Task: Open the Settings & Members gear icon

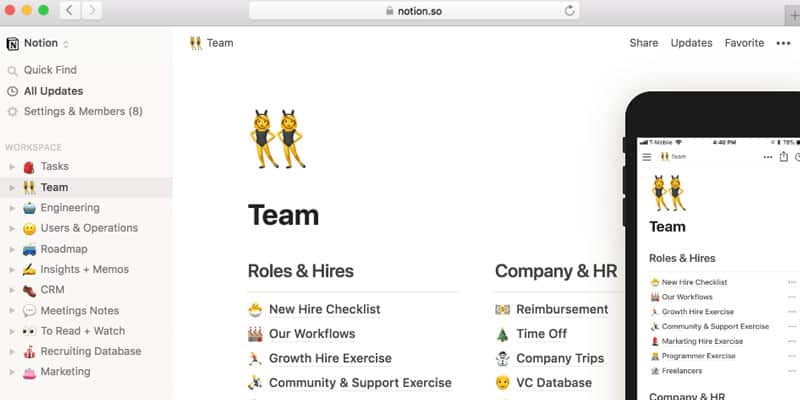Action: (x=12, y=112)
